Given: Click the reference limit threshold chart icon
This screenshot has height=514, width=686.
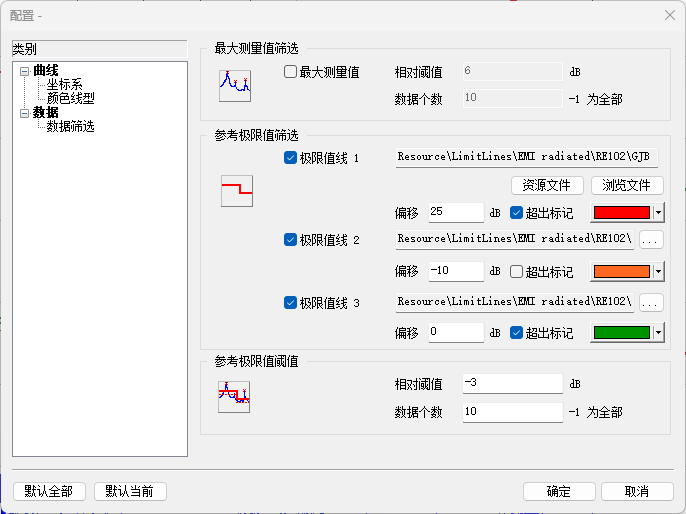Looking at the screenshot, I should [x=234, y=397].
